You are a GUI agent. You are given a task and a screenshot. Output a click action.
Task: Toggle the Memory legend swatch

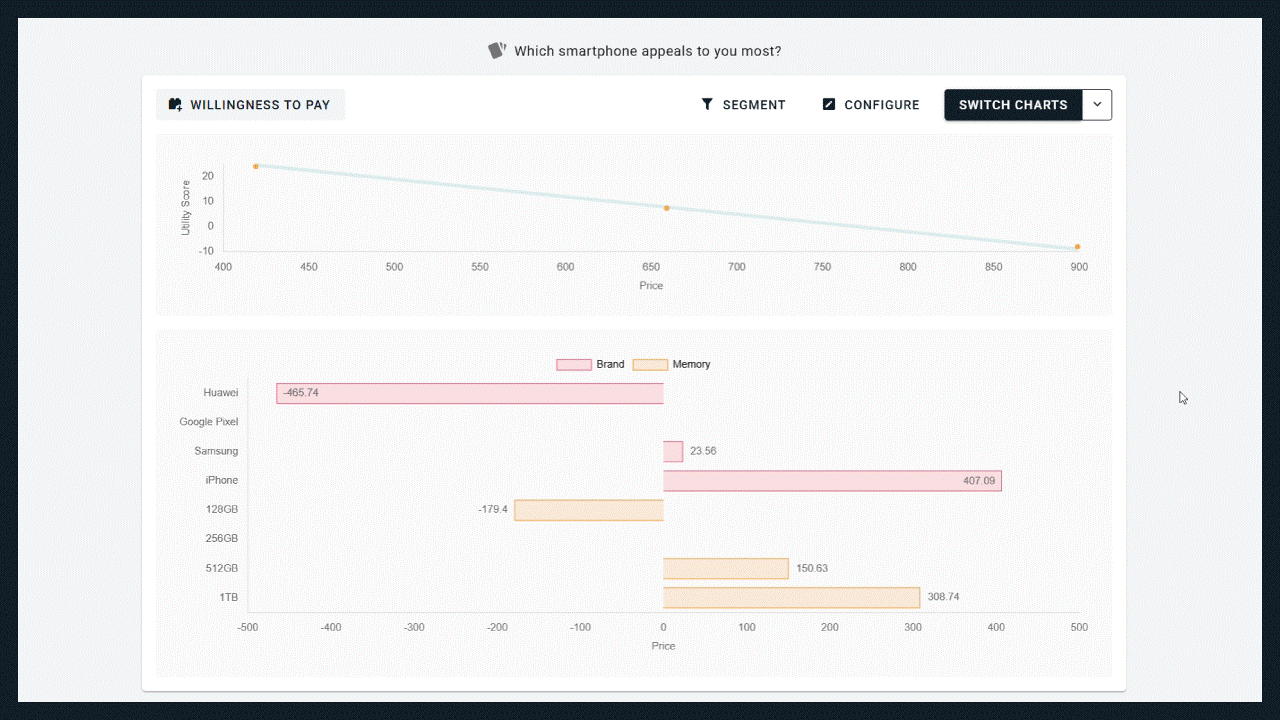[650, 365]
